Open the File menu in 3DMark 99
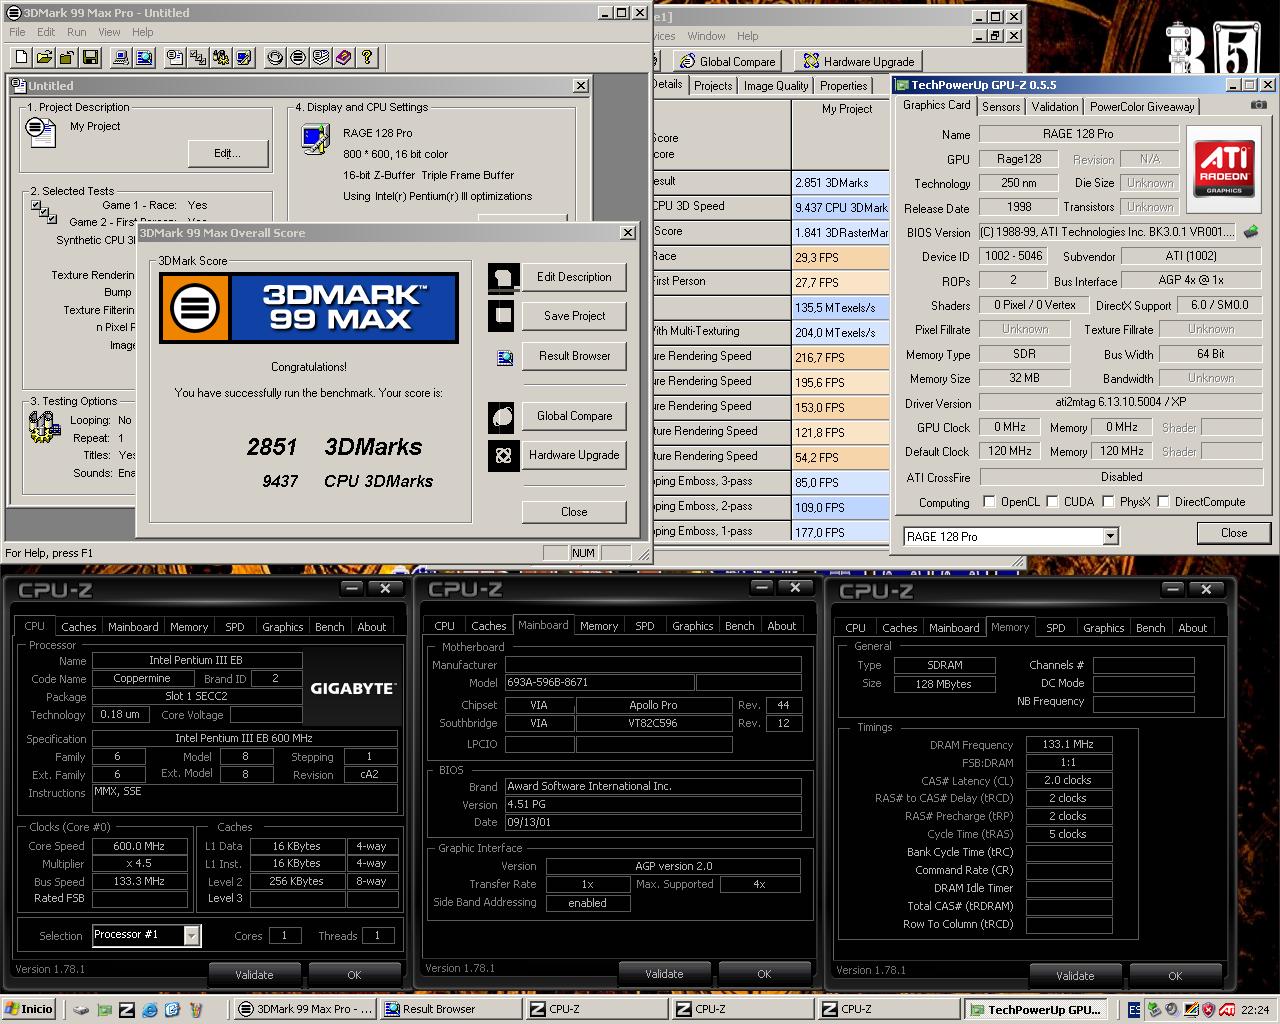Viewport: 1280px width, 1024px height. 17,32
